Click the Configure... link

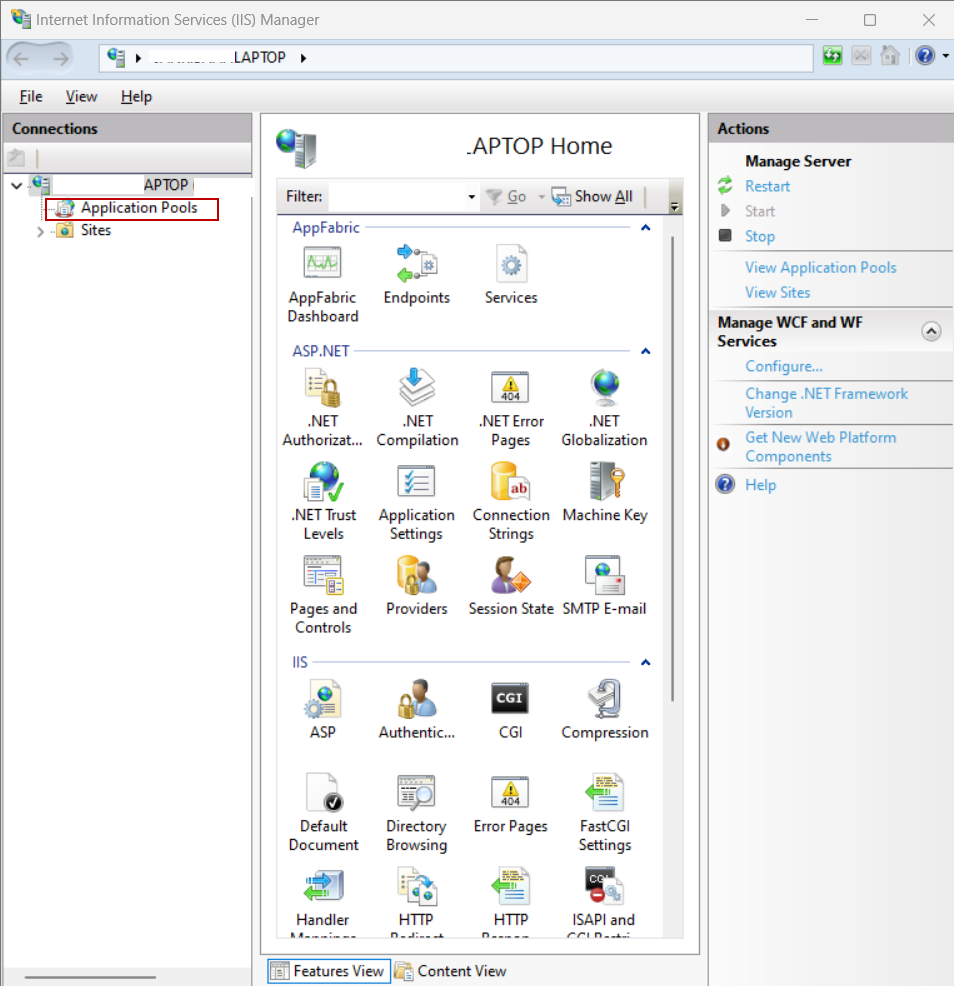[784, 366]
